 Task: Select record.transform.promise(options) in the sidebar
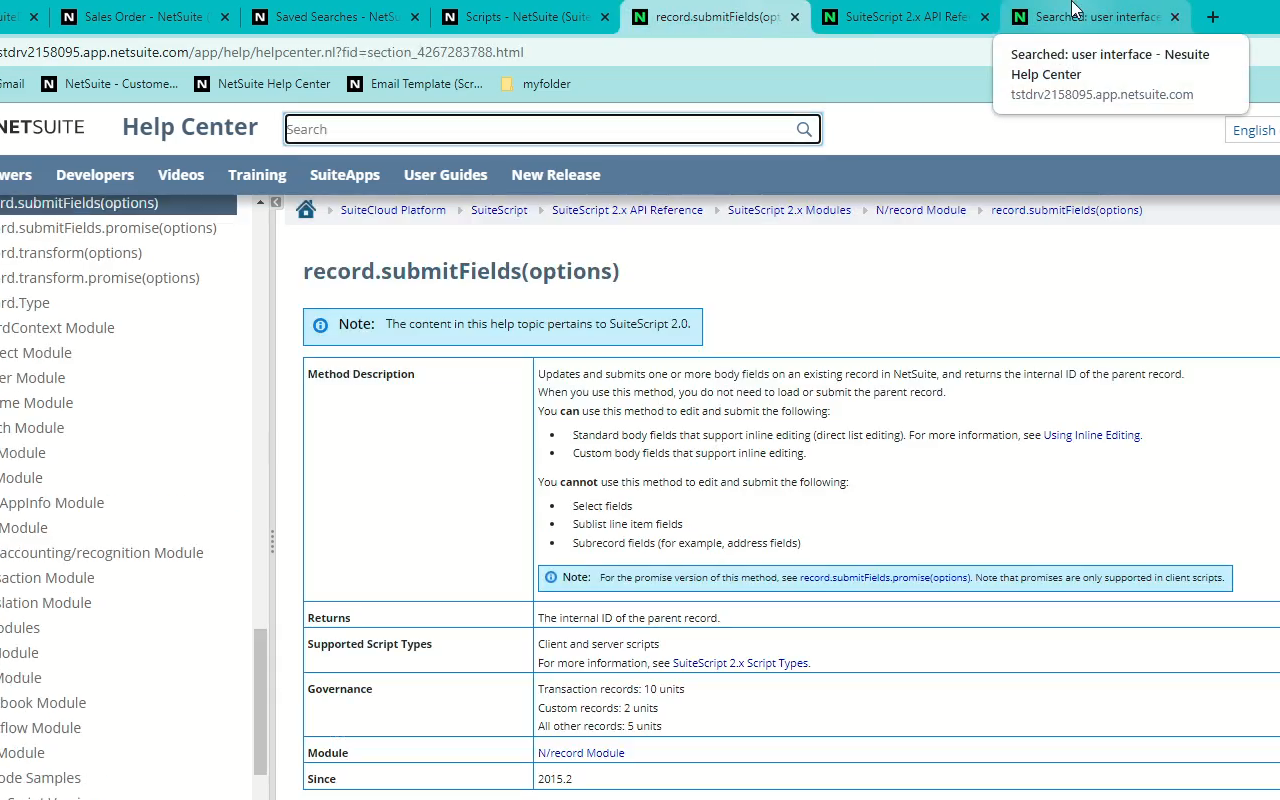pyautogui.click(x=100, y=278)
